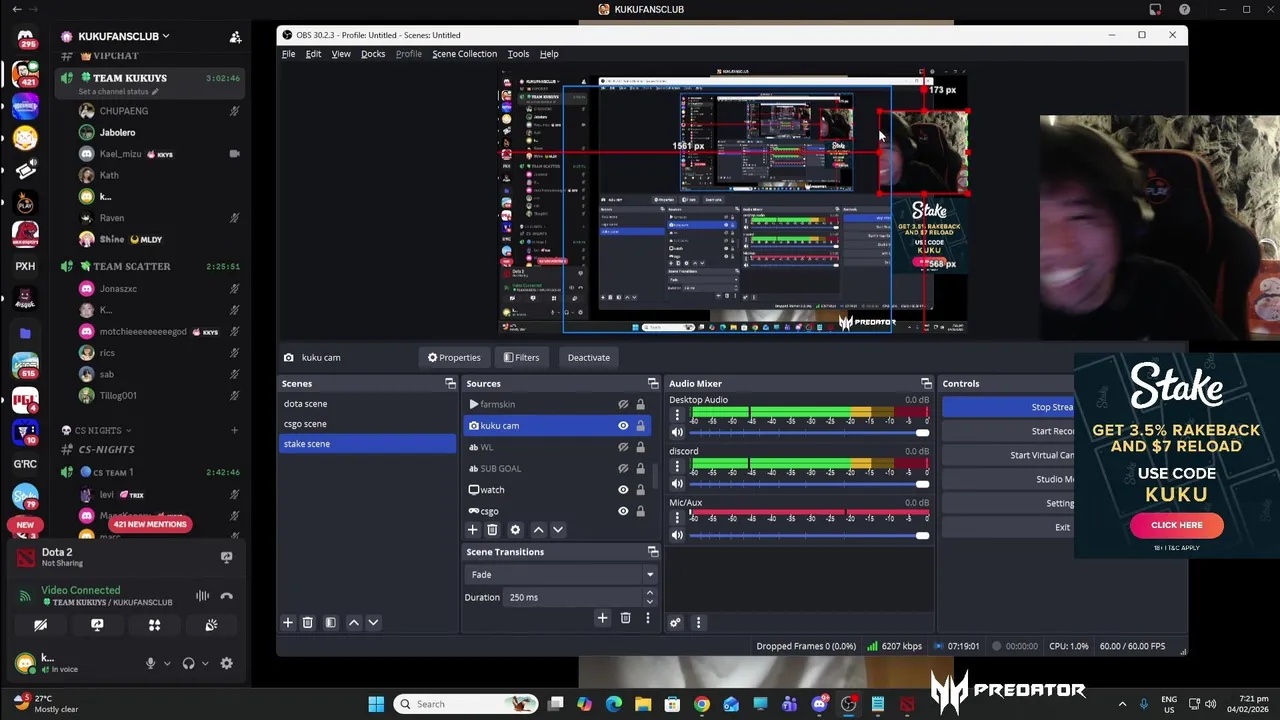Remove selected scene with trash icon
This screenshot has height=720, width=1280.
[308, 622]
